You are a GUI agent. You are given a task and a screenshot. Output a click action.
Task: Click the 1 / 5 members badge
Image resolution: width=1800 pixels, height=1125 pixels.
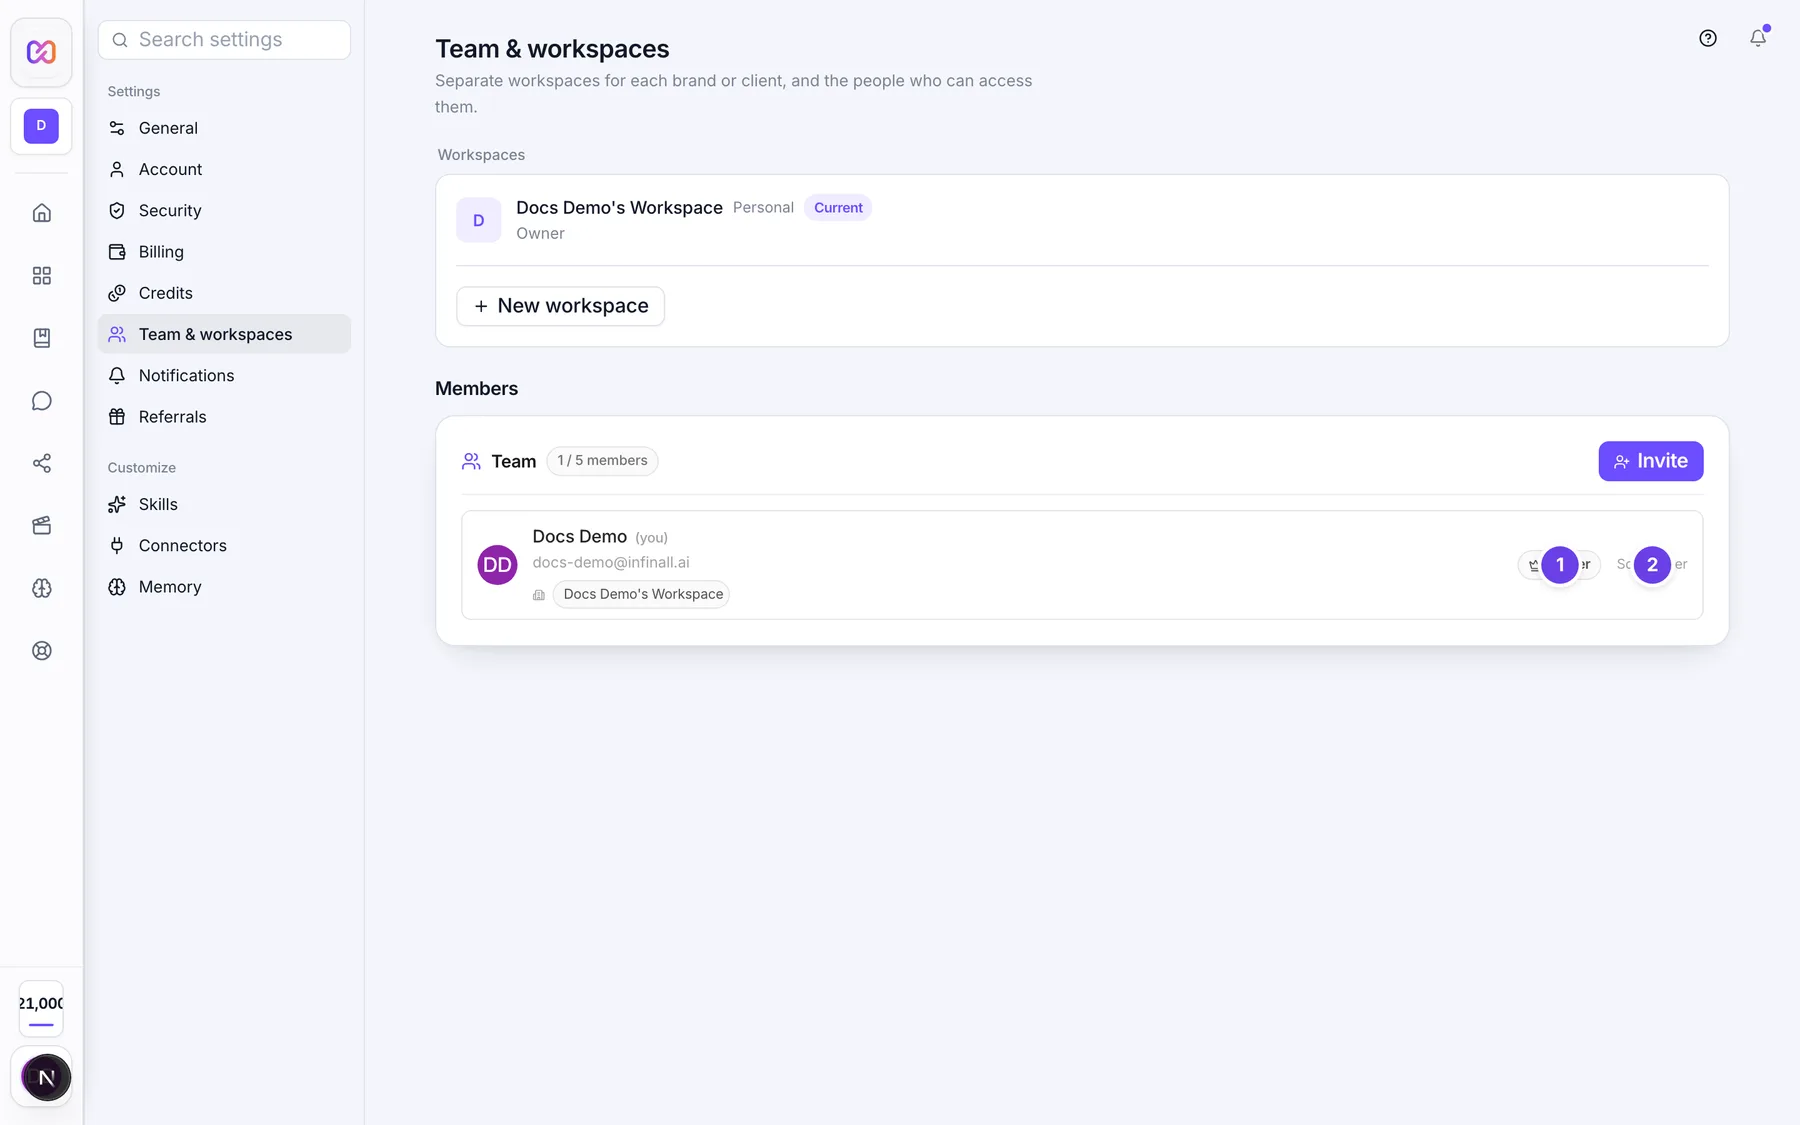[x=602, y=461]
